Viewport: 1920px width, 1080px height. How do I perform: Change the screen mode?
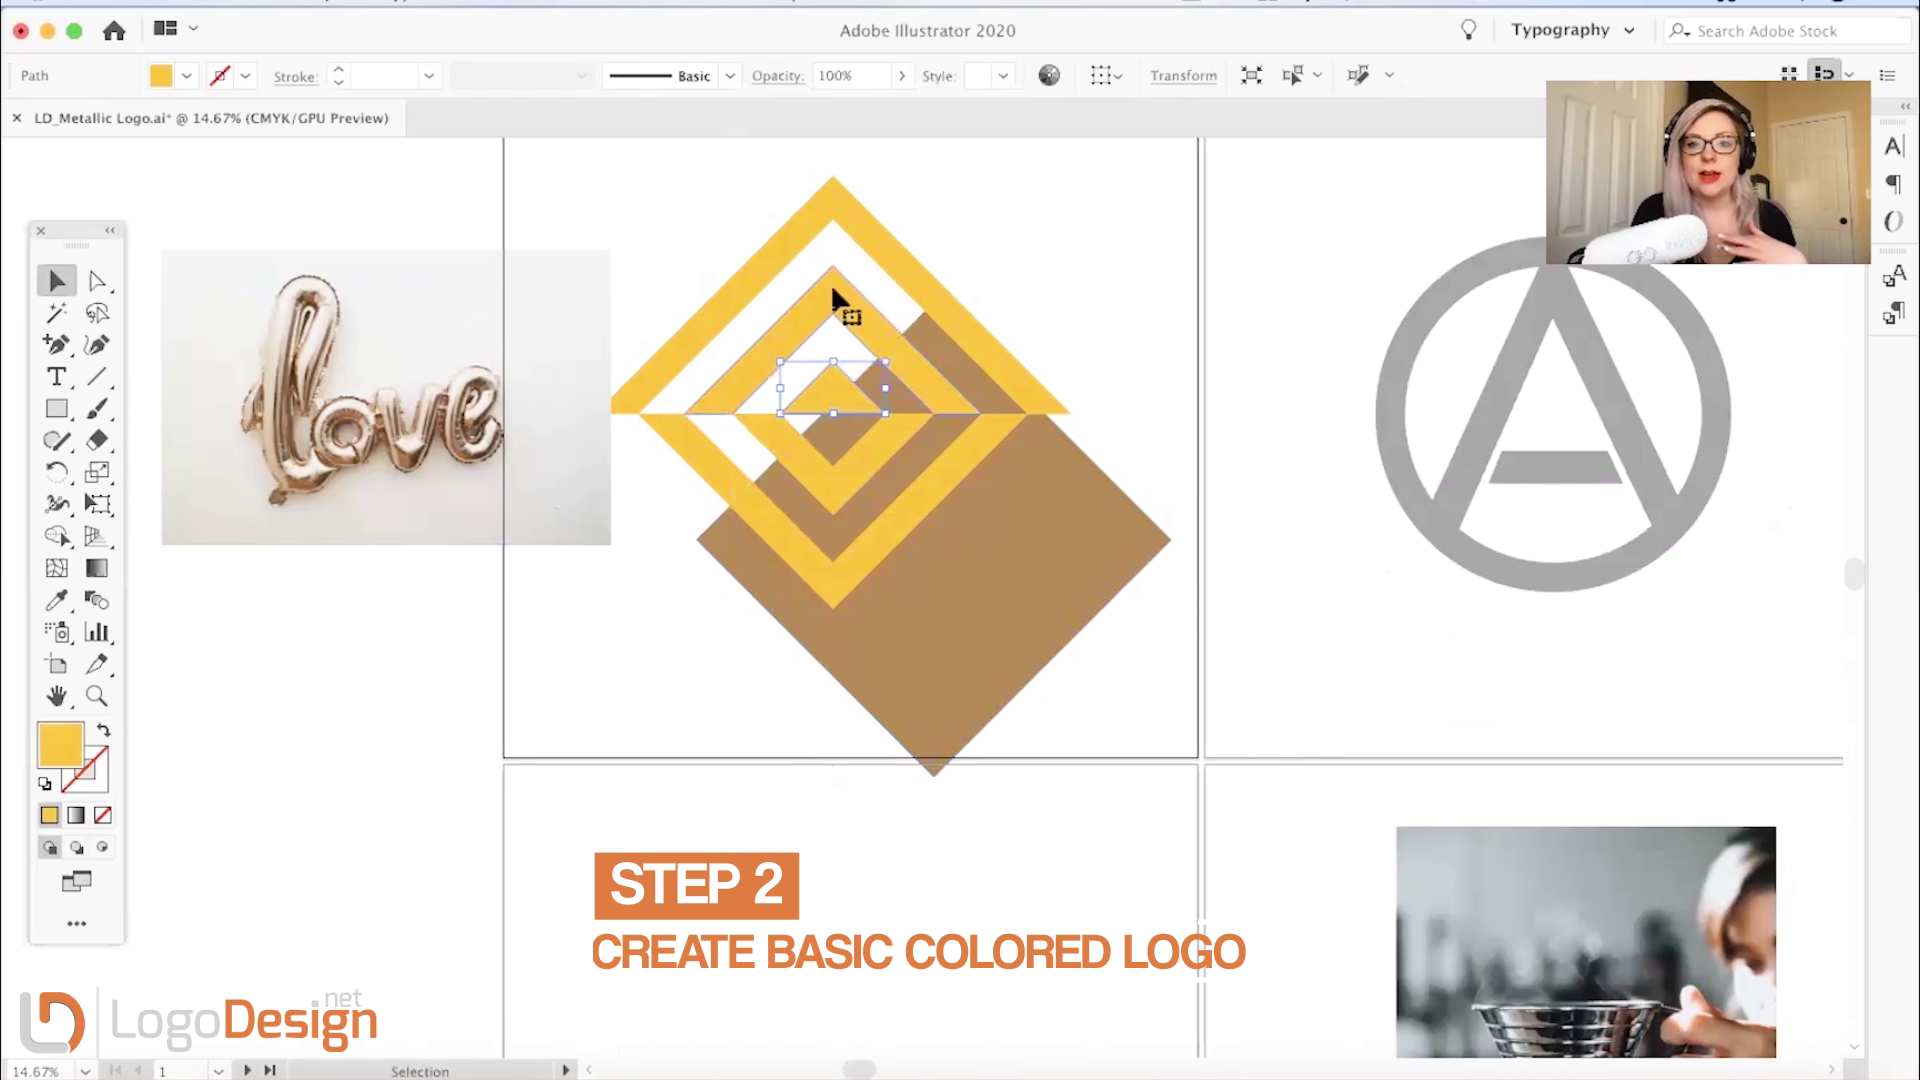point(76,882)
